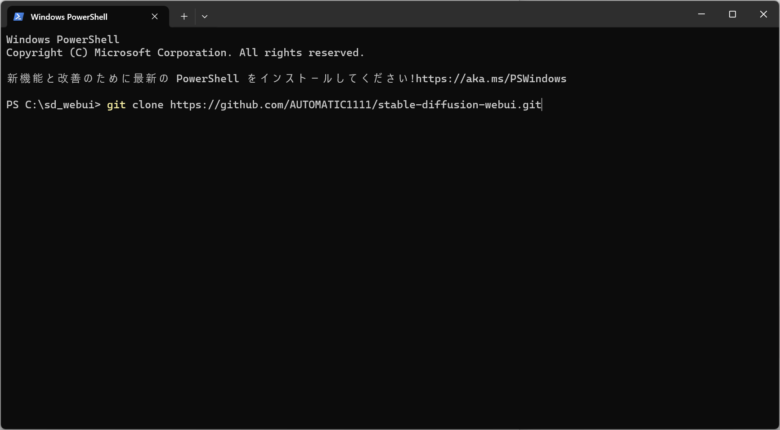The height and width of the screenshot is (430, 780).
Task: Click the github.com AUTOMATIC1111 URL in the command
Action: (356, 105)
